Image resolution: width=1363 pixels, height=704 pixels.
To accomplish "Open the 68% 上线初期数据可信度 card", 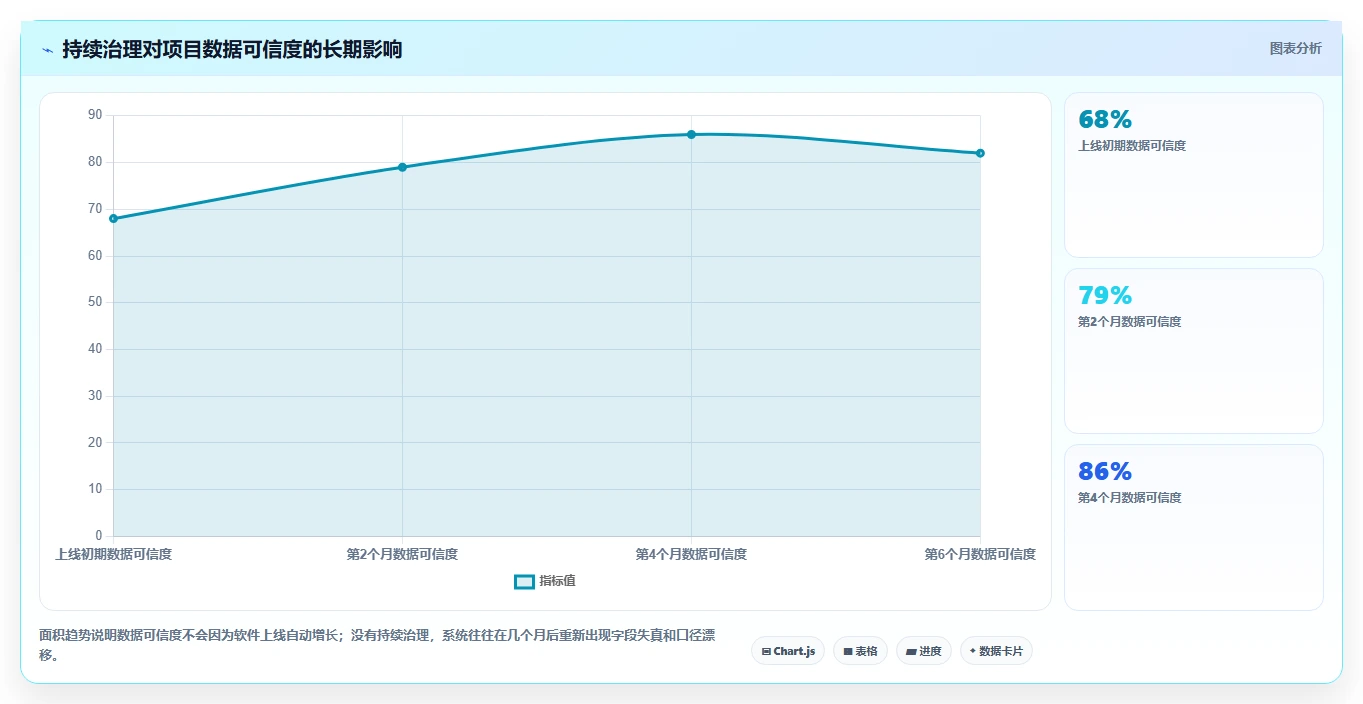I will tap(1194, 175).
